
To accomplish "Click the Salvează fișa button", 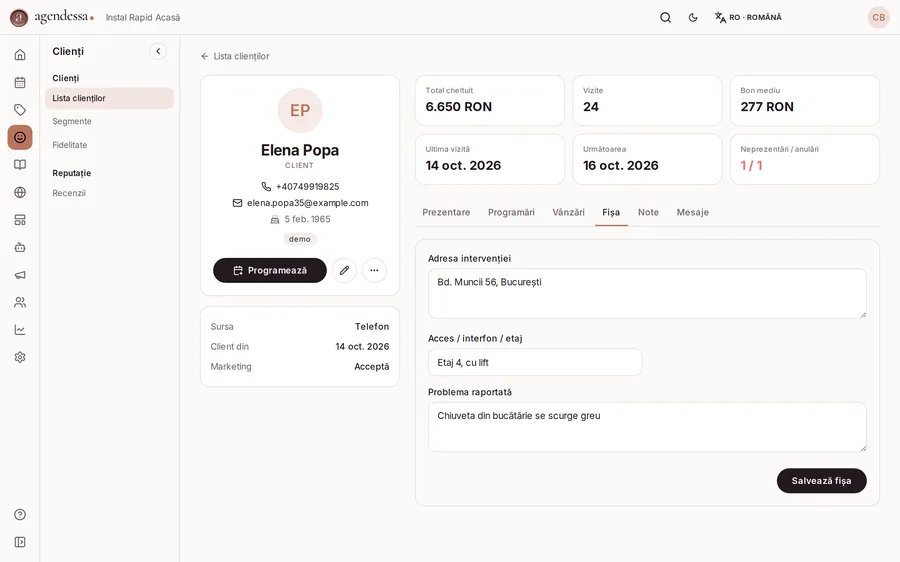I will pyautogui.click(x=821, y=480).
